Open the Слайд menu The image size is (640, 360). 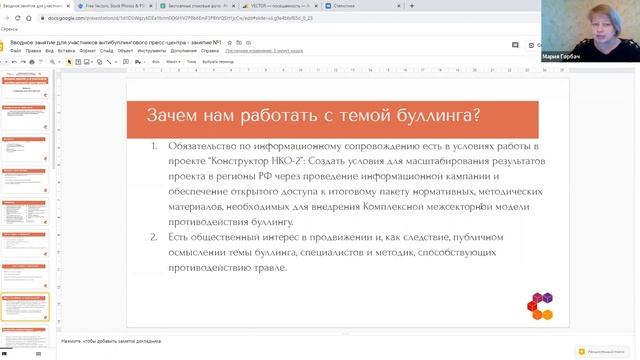click(x=107, y=51)
